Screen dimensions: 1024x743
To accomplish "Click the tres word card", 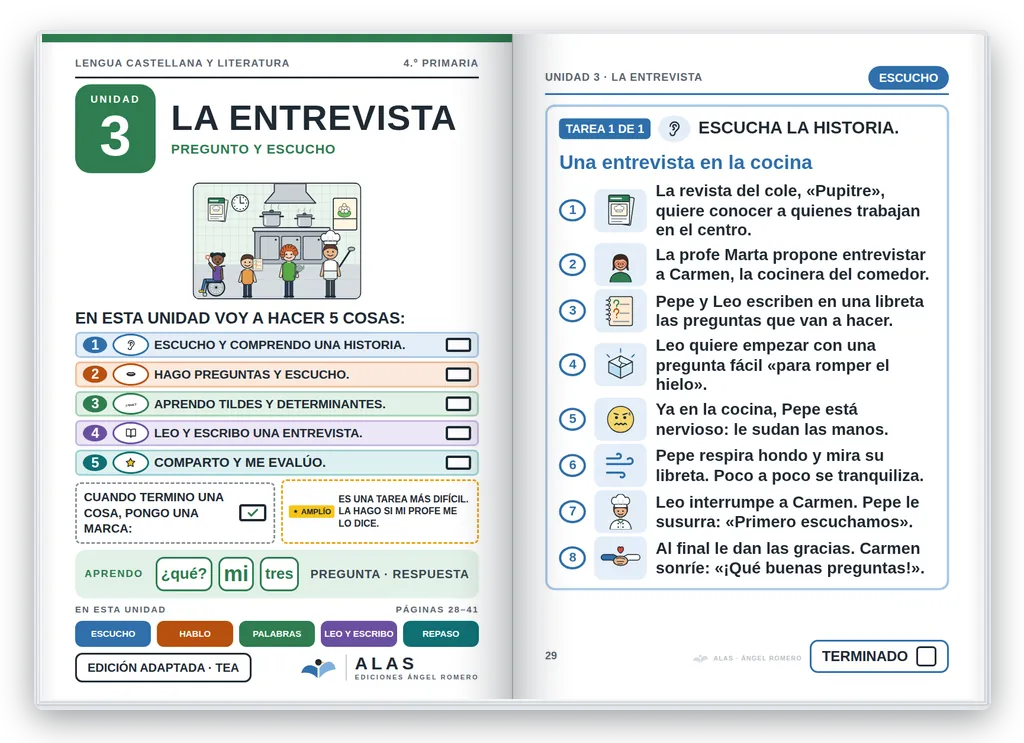I will coord(279,573).
